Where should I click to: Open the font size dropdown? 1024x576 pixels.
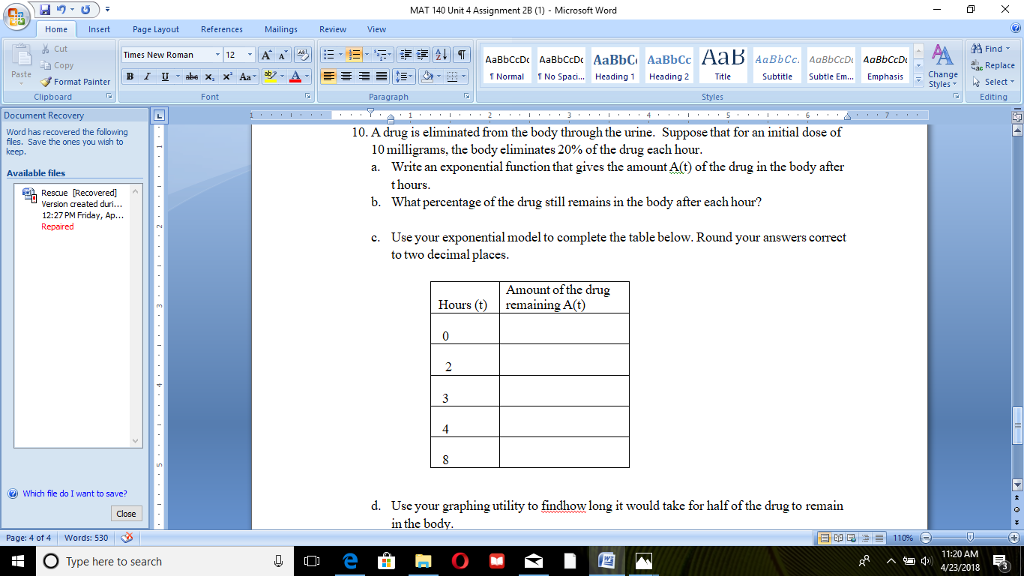tap(249, 55)
